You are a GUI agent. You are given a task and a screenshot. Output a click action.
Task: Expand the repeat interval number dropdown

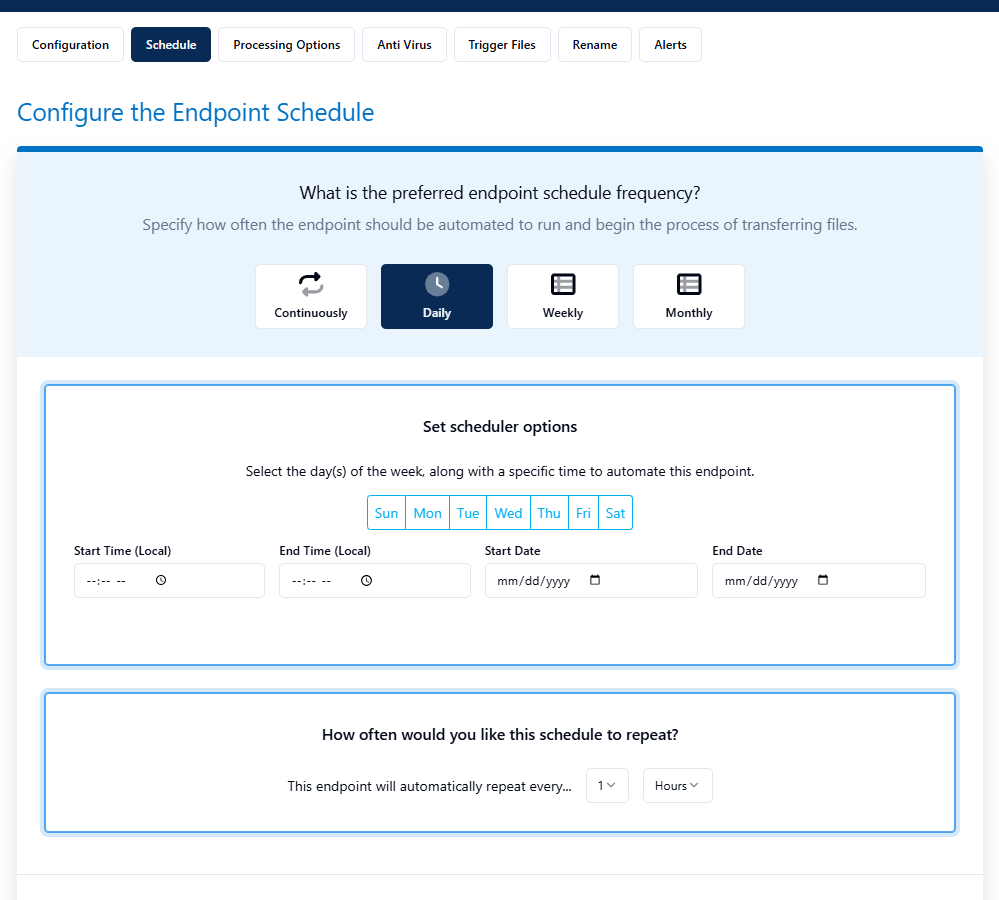[x=607, y=786]
